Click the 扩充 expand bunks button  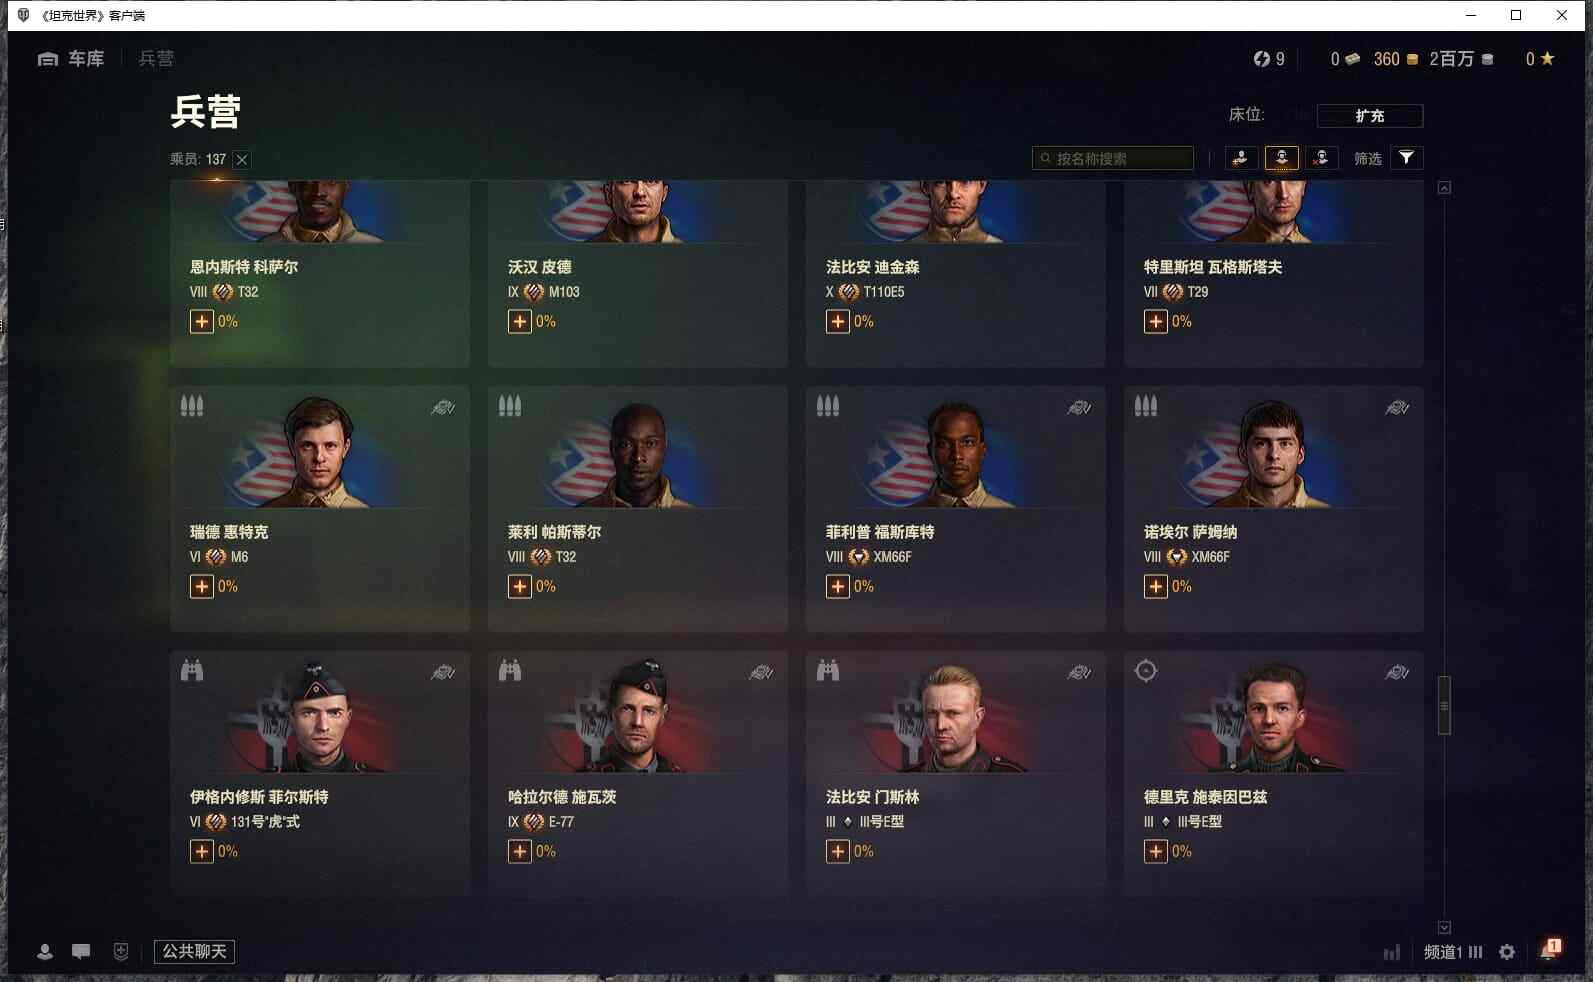(x=1369, y=116)
